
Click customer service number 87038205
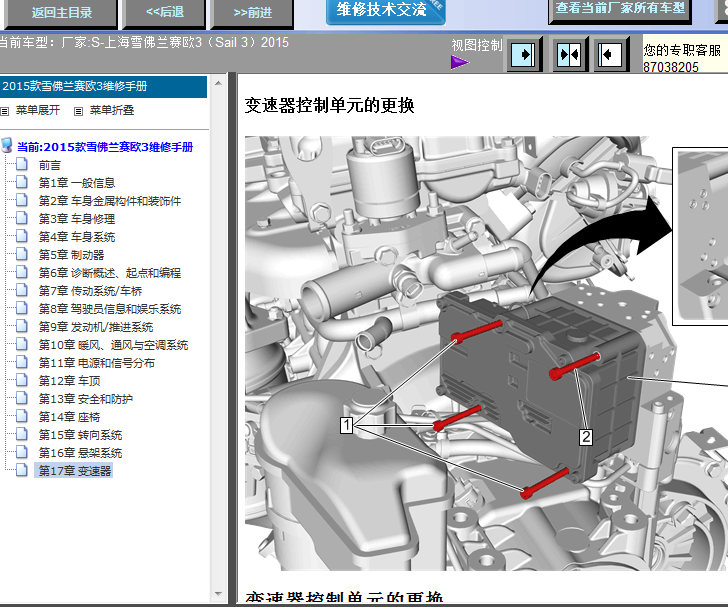click(670, 67)
